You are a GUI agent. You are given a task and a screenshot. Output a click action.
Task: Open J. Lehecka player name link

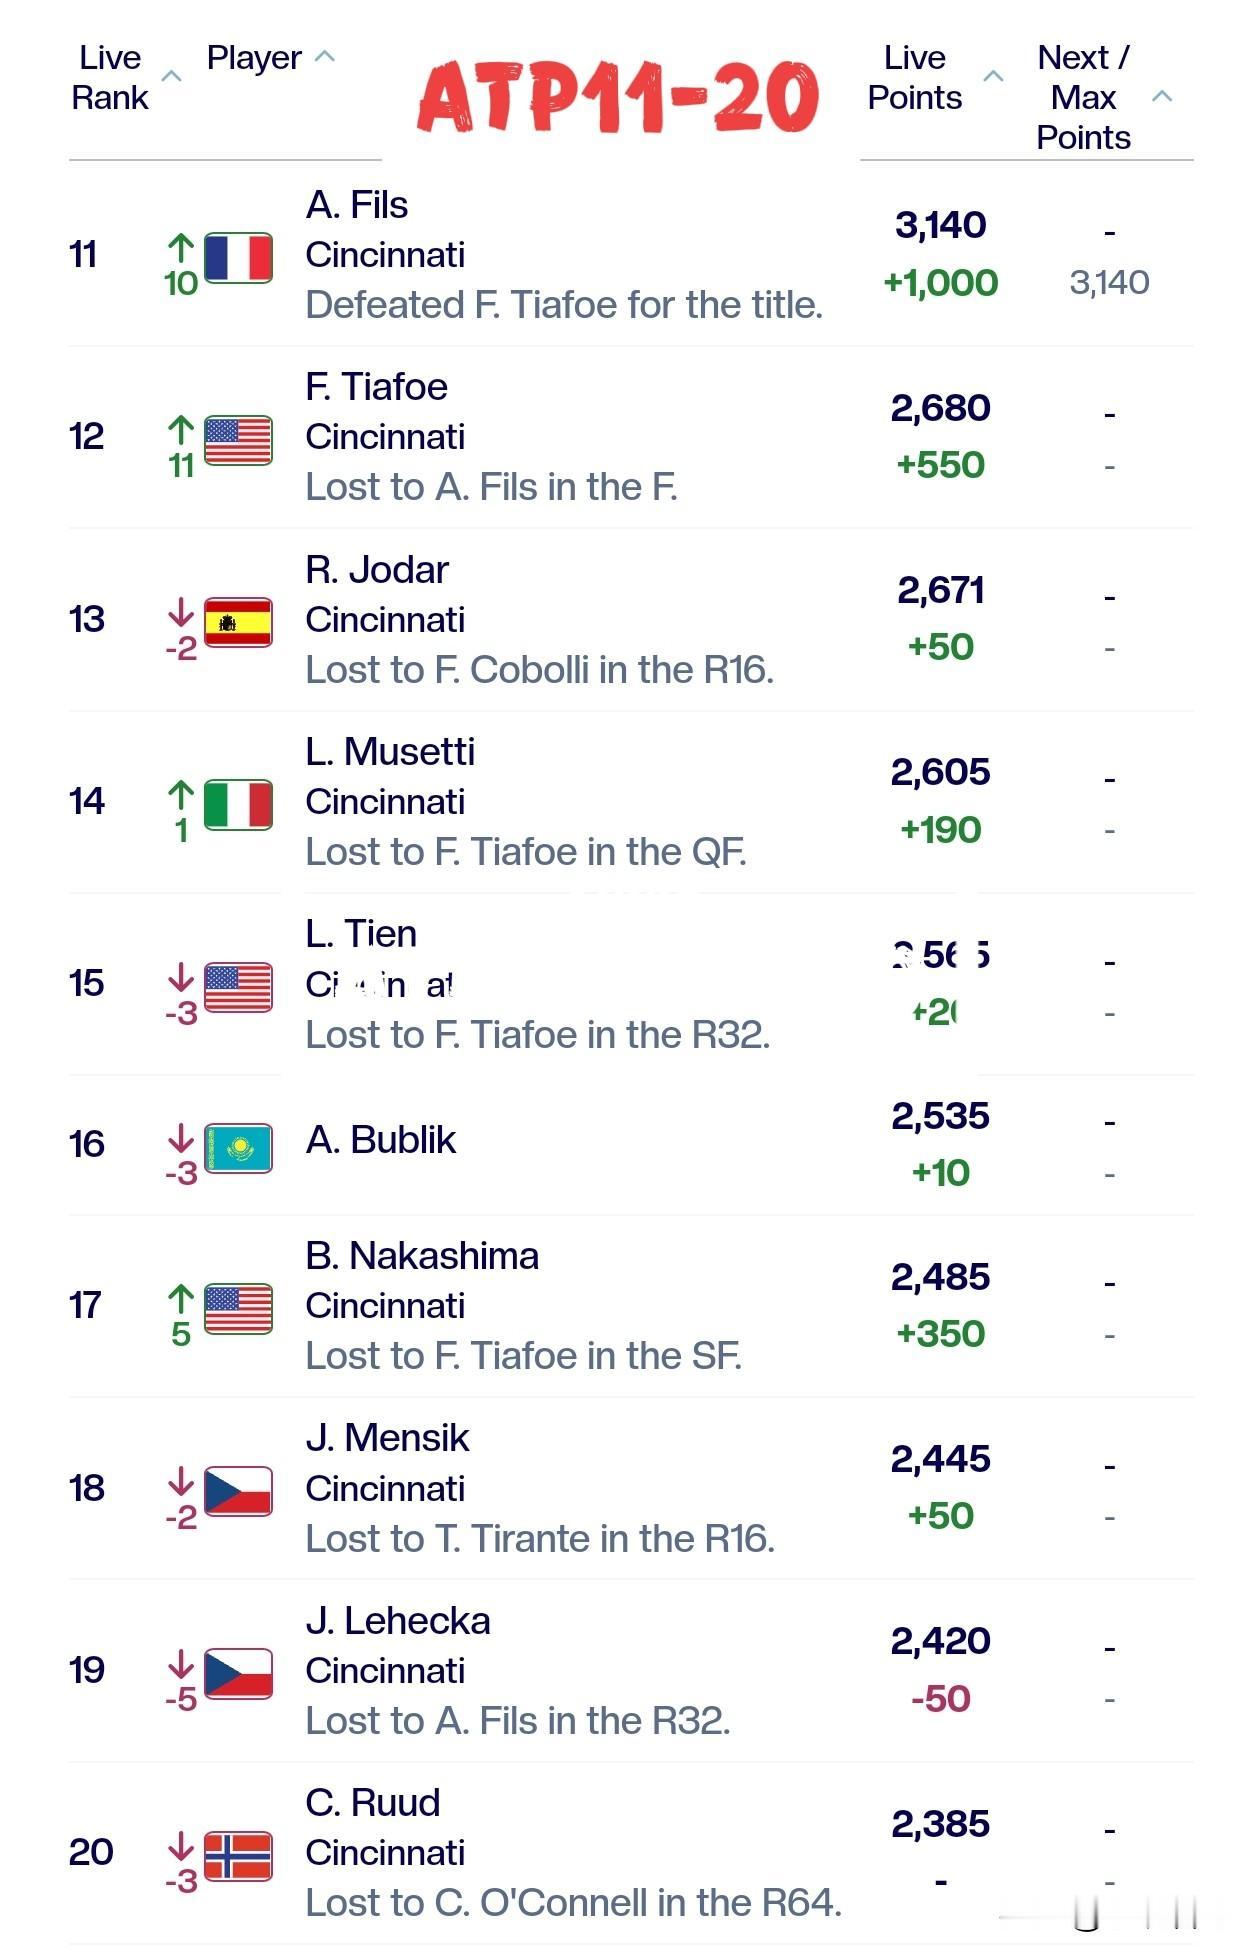click(x=398, y=1621)
